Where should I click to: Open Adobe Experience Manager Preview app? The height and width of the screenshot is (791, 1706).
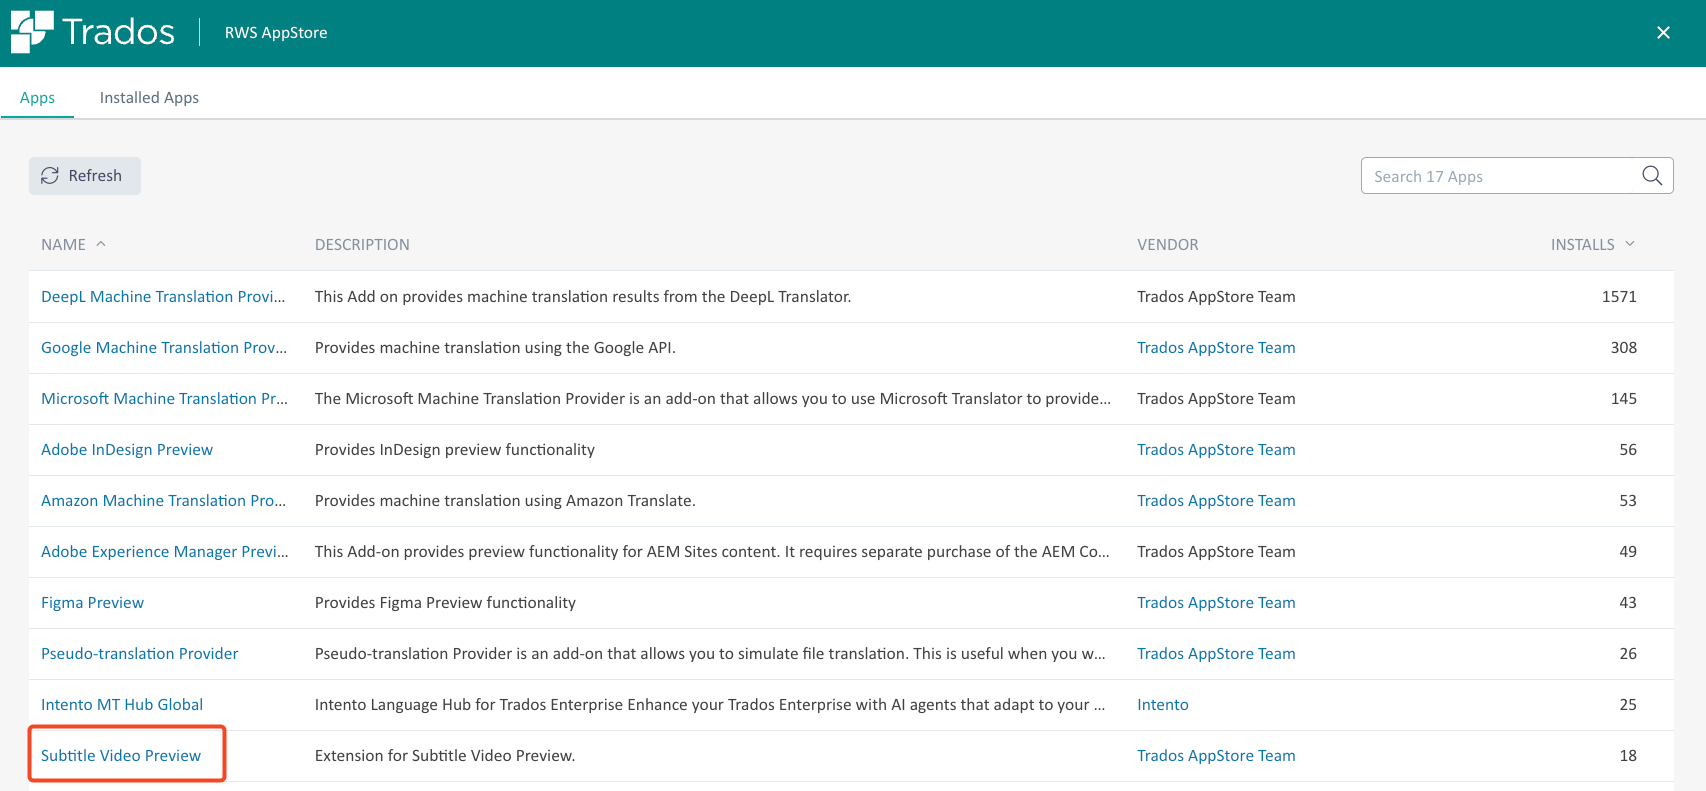(x=165, y=552)
